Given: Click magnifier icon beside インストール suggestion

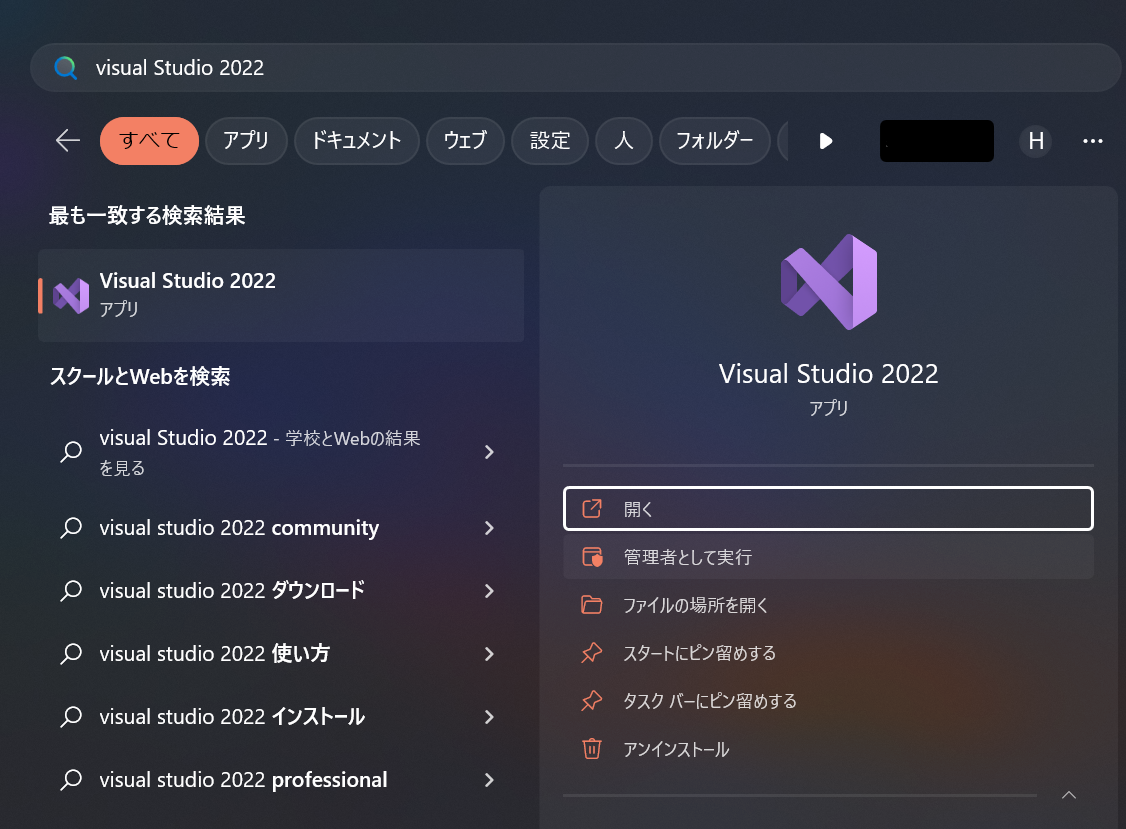Looking at the screenshot, I should (71, 717).
